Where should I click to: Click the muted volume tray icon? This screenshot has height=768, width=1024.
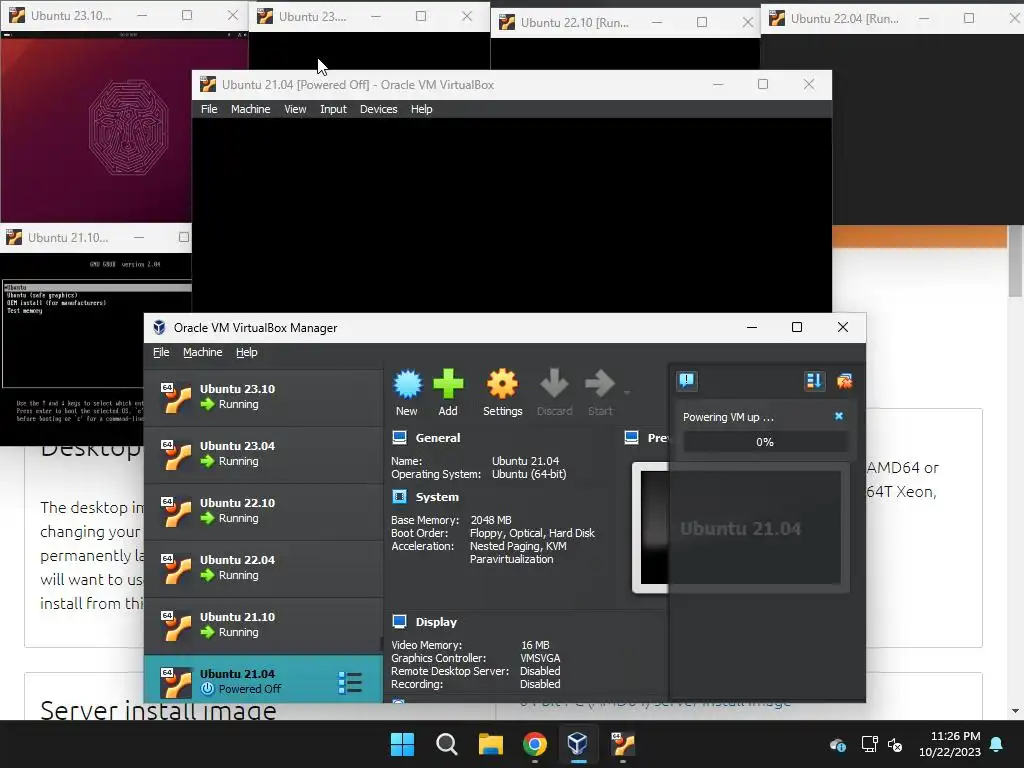tap(895, 744)
